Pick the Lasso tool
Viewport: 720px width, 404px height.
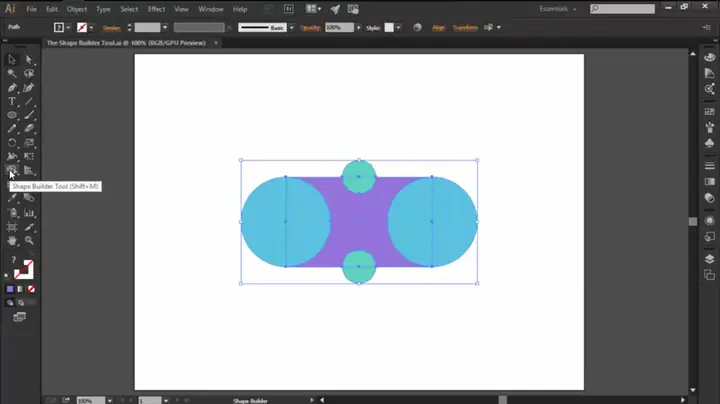pyautogui.click(x=29, y=73)
